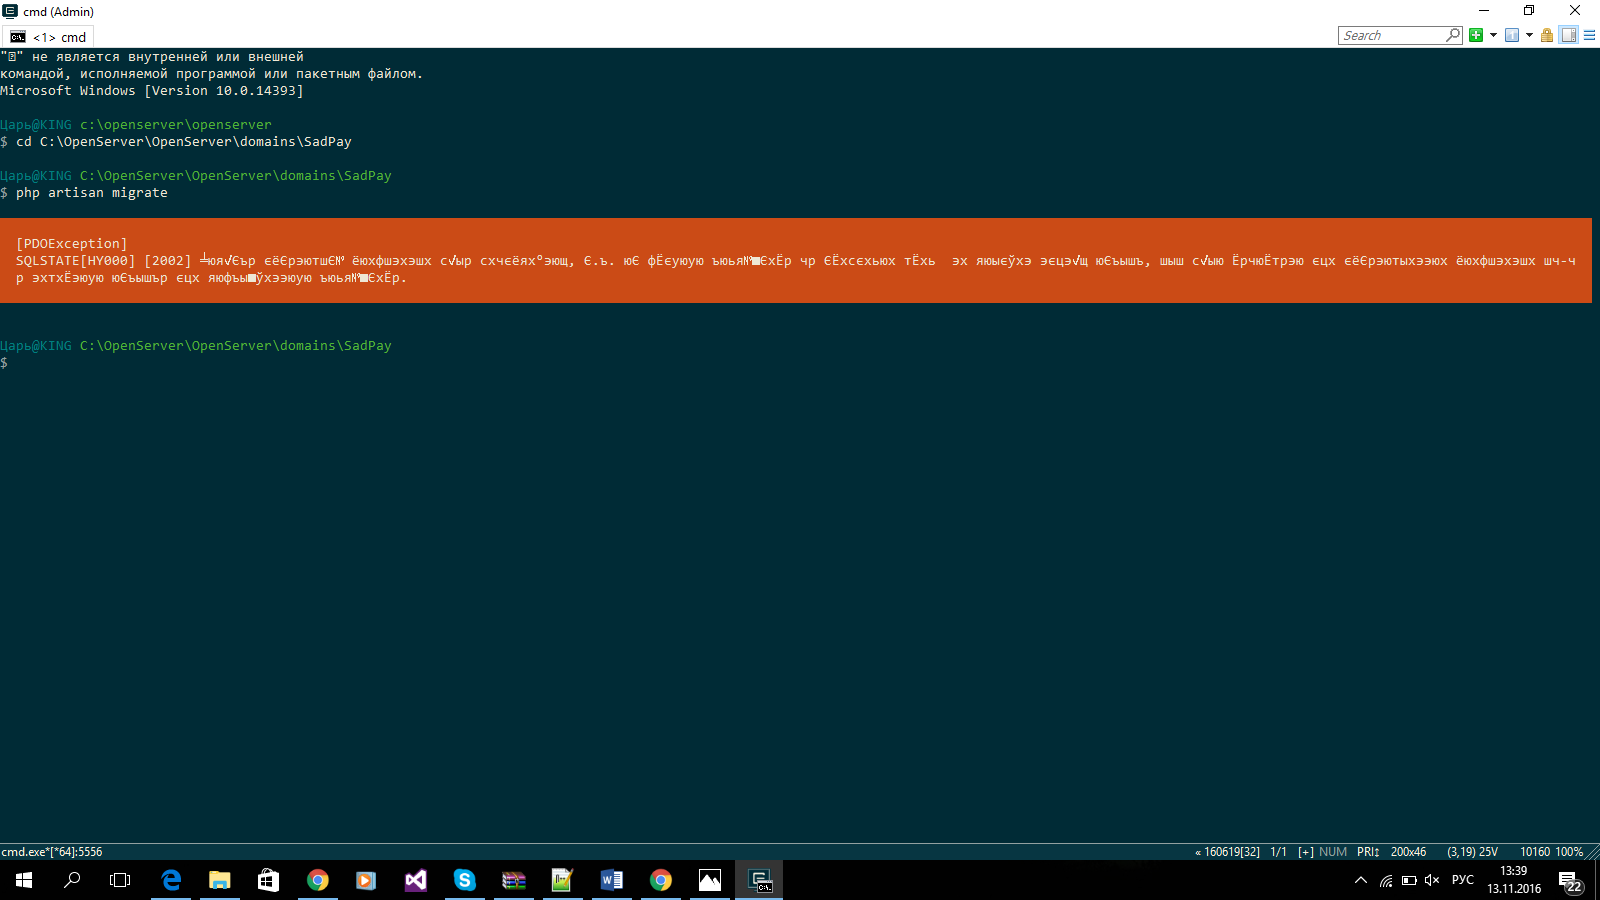Click inside the Search input field

1392,35
